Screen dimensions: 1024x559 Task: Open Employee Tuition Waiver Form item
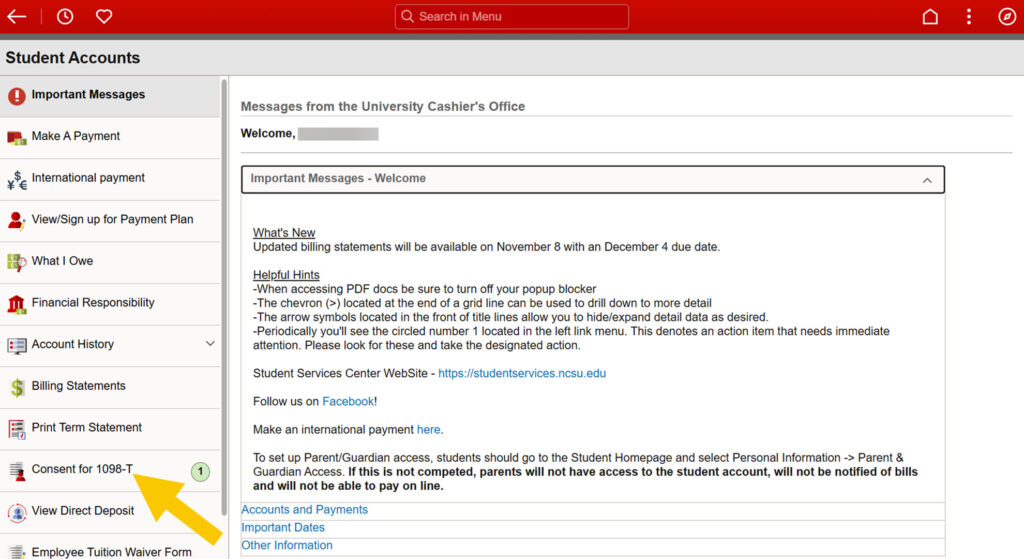point(110,549)
